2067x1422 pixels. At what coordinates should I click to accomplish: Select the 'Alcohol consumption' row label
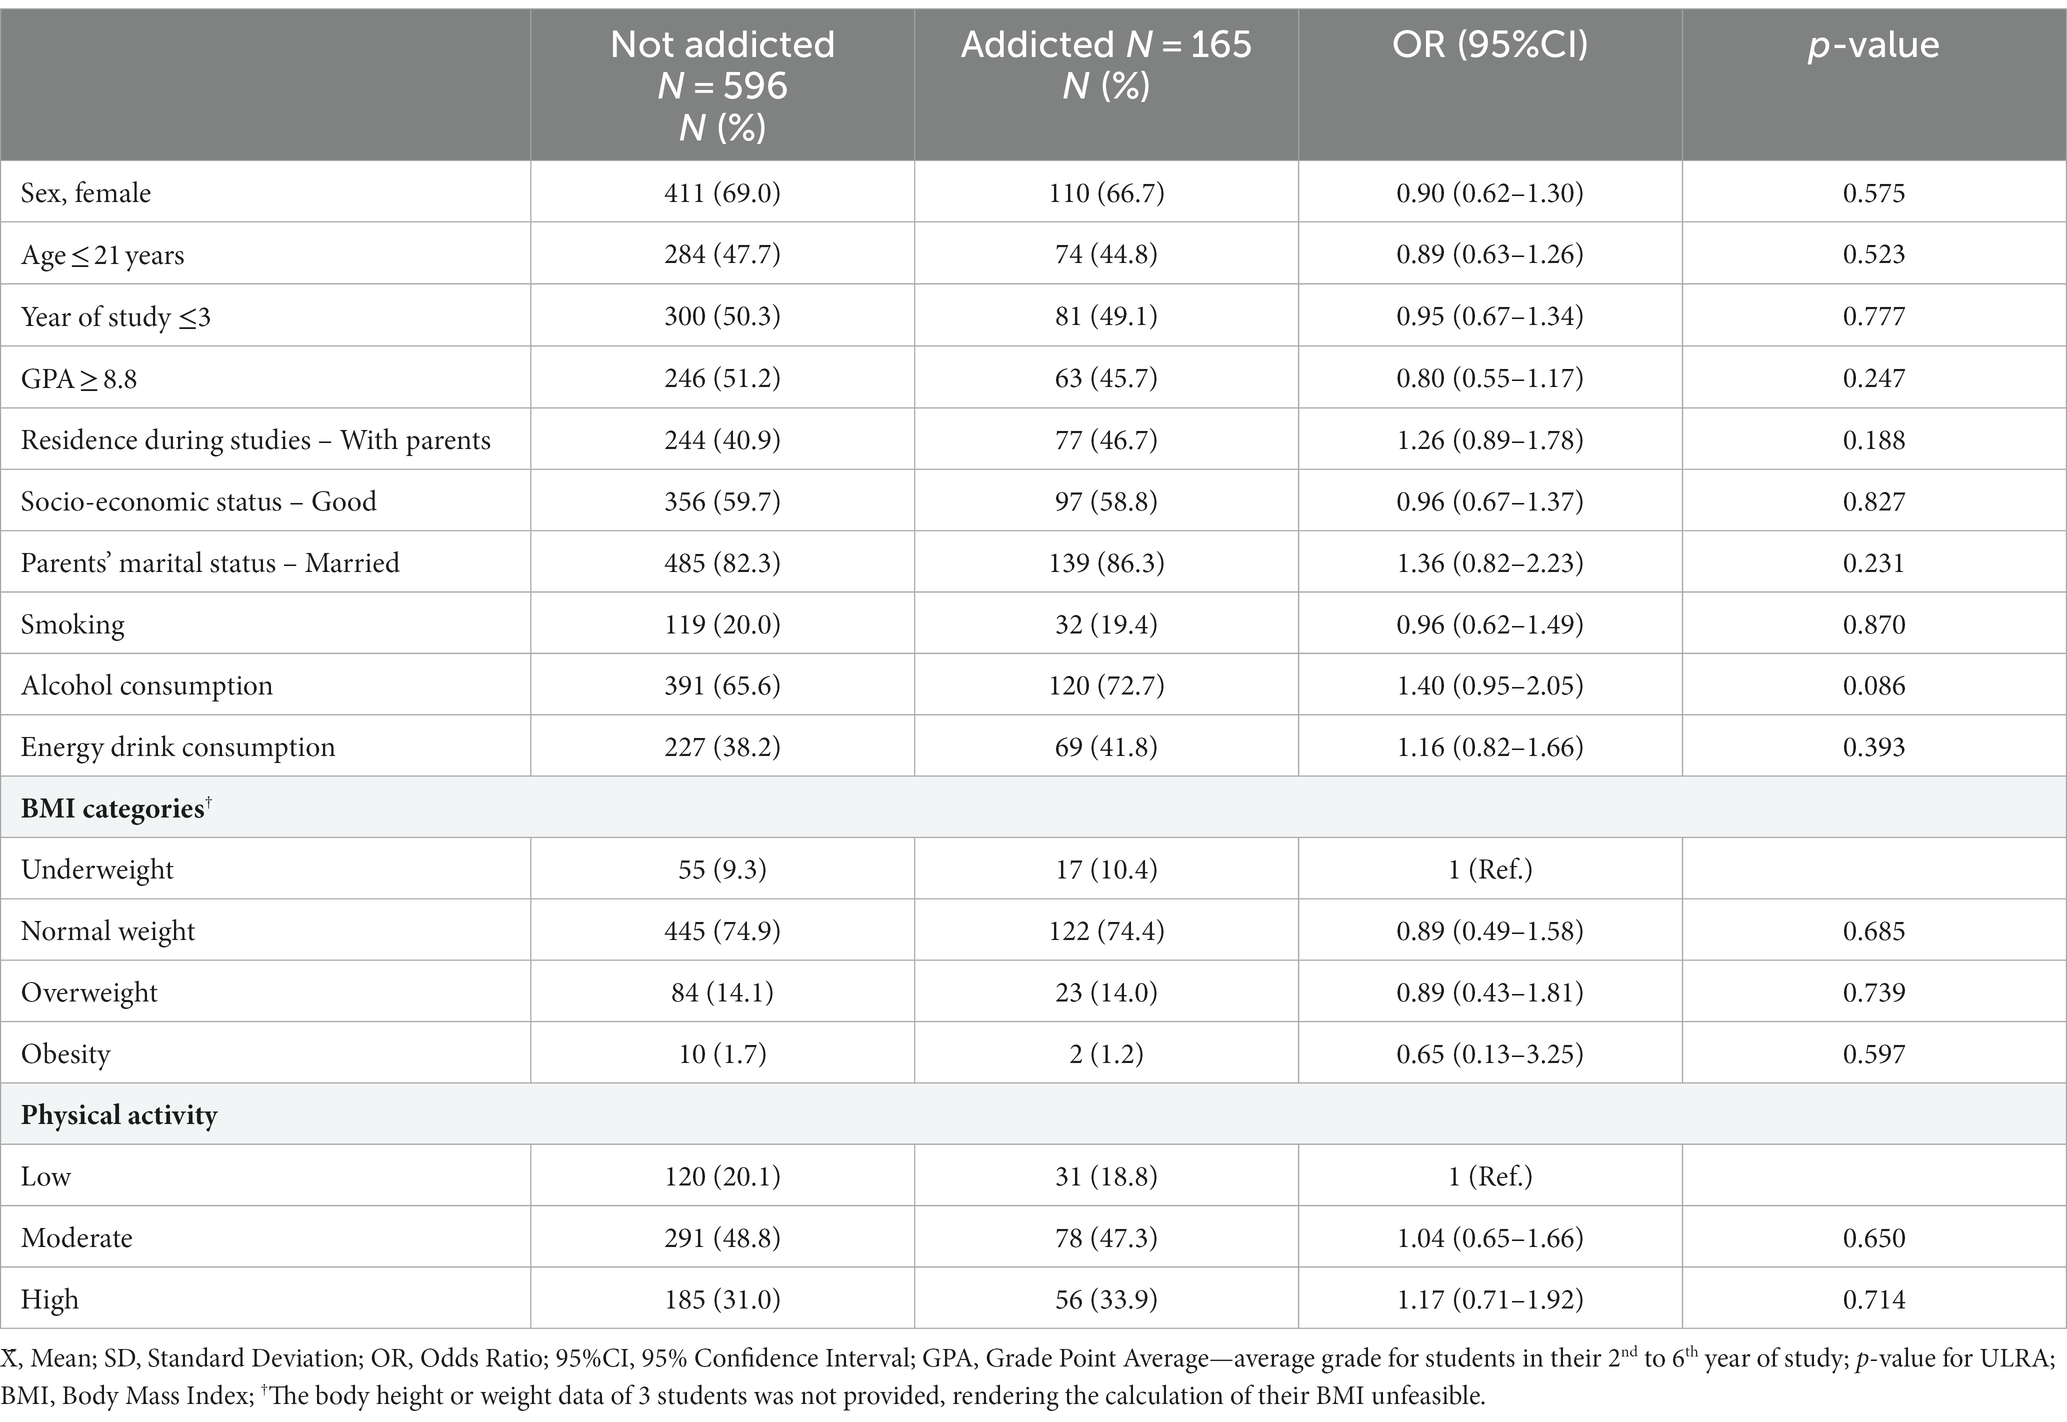pyautogui.click(x=147, y=685)
